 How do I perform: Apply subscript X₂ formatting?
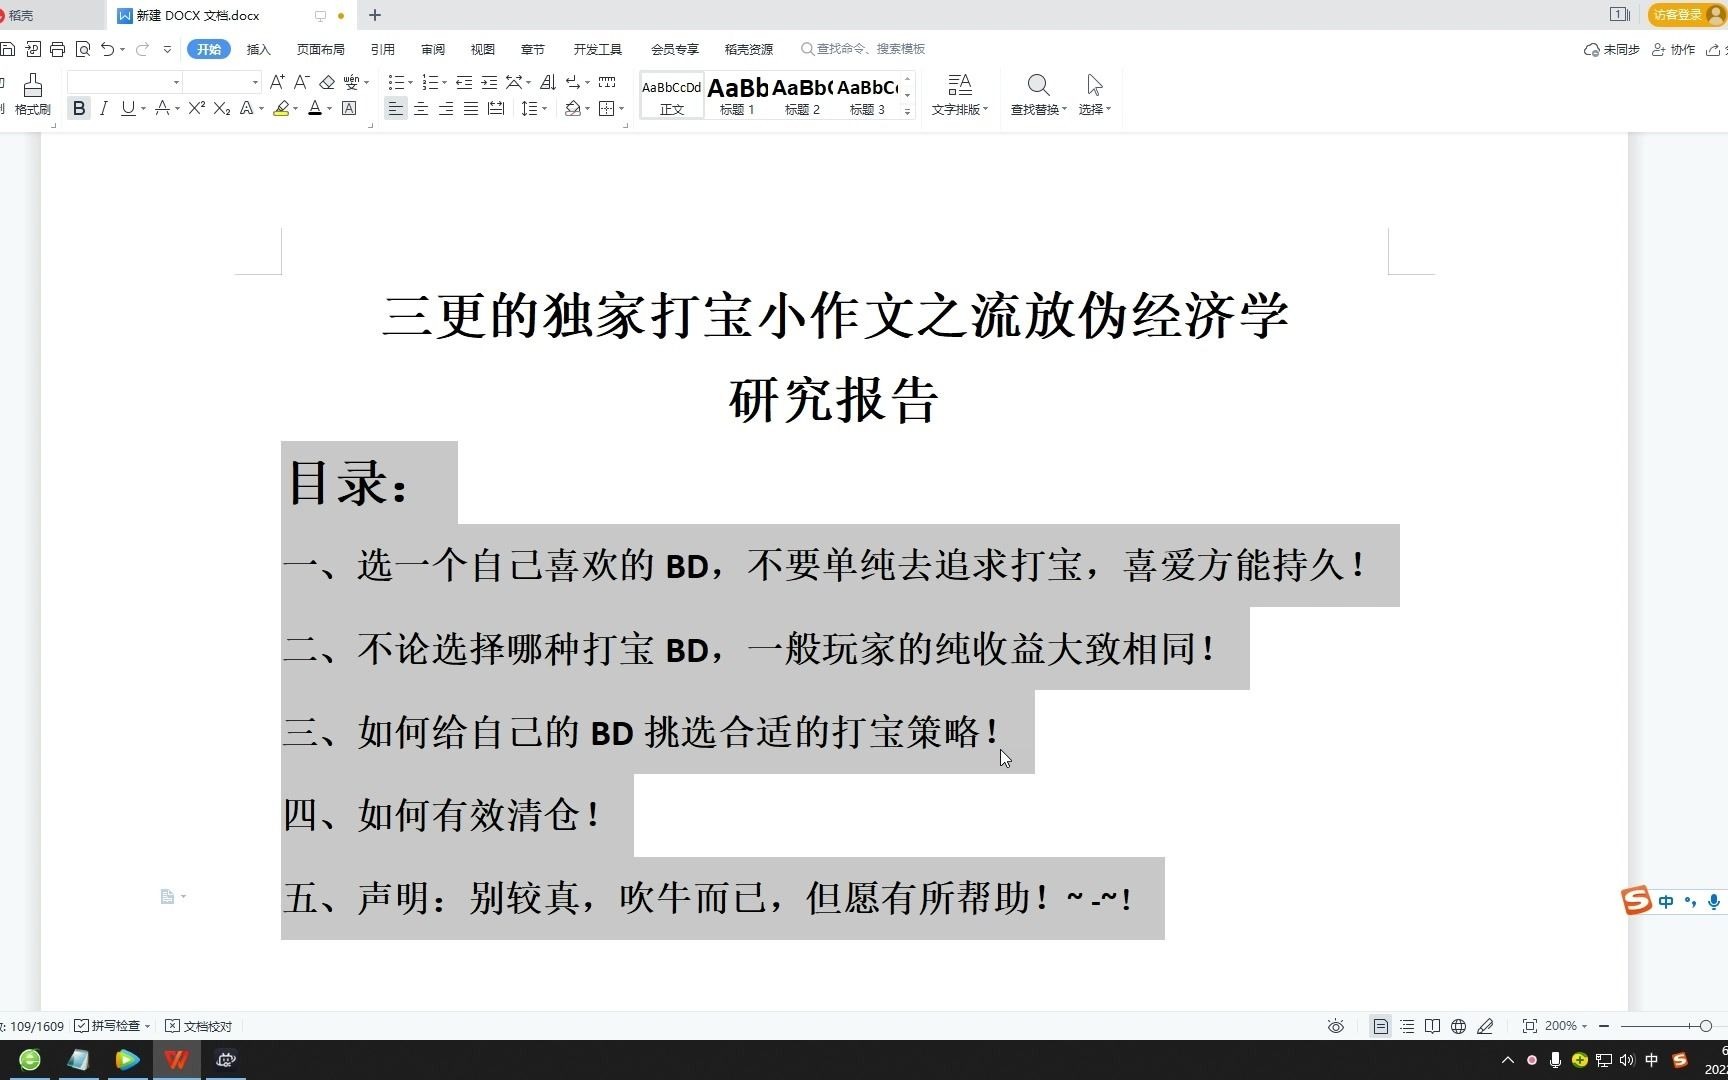pos(222,108)
